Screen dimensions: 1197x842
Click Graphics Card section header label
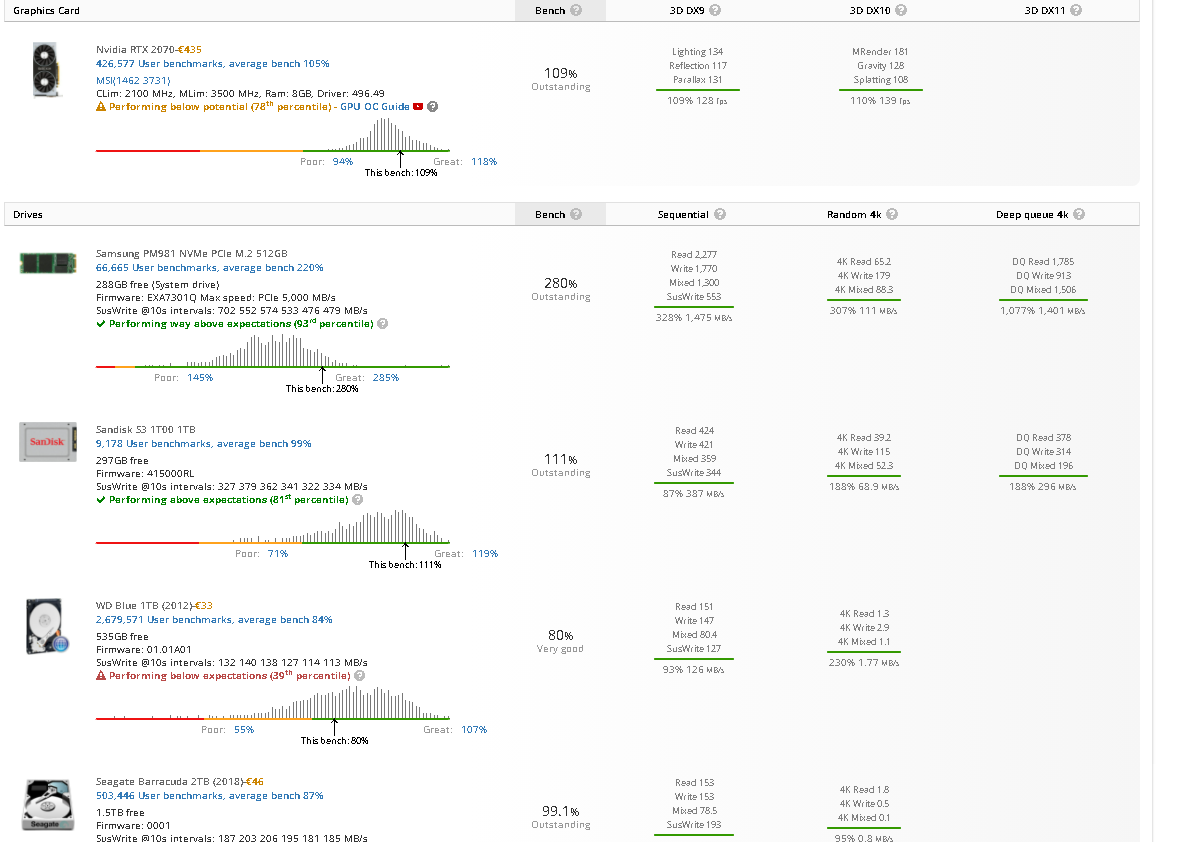(x=47, y=11)
